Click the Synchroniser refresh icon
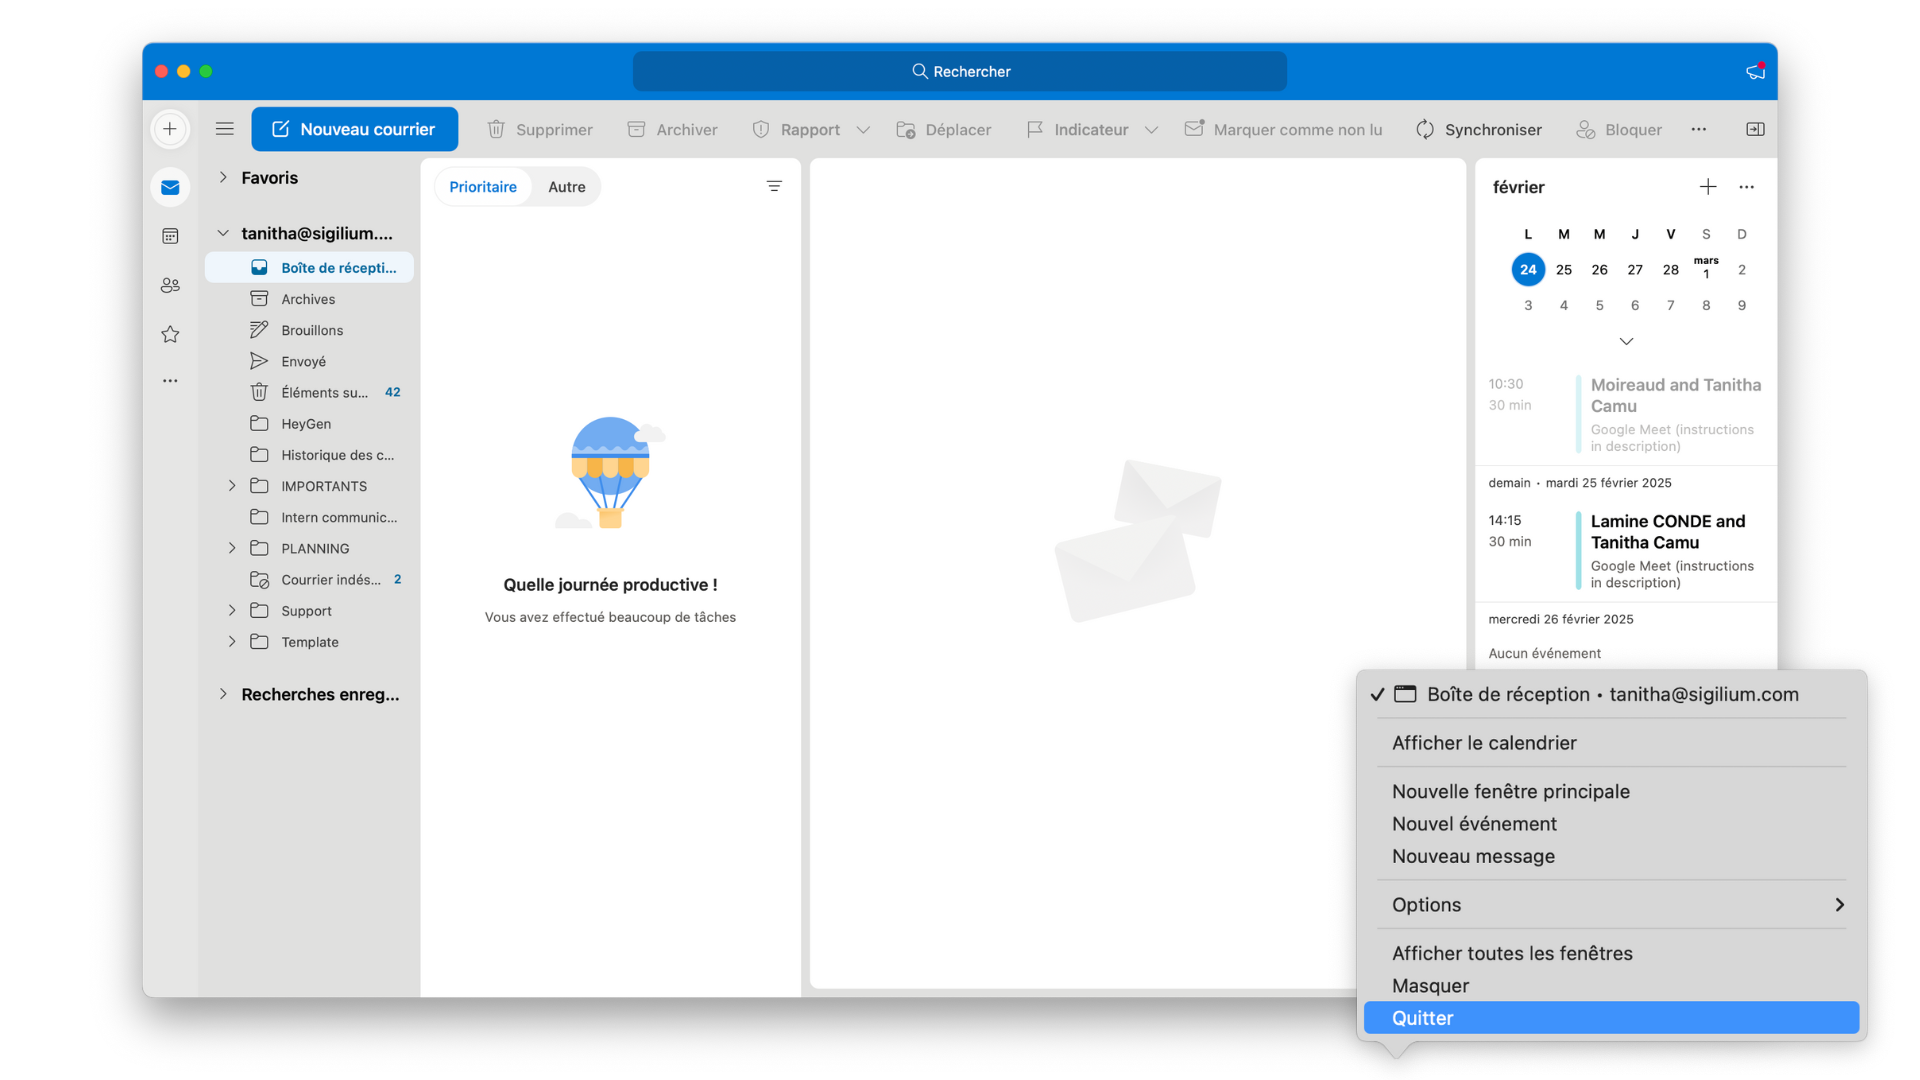 [1425, 130]
